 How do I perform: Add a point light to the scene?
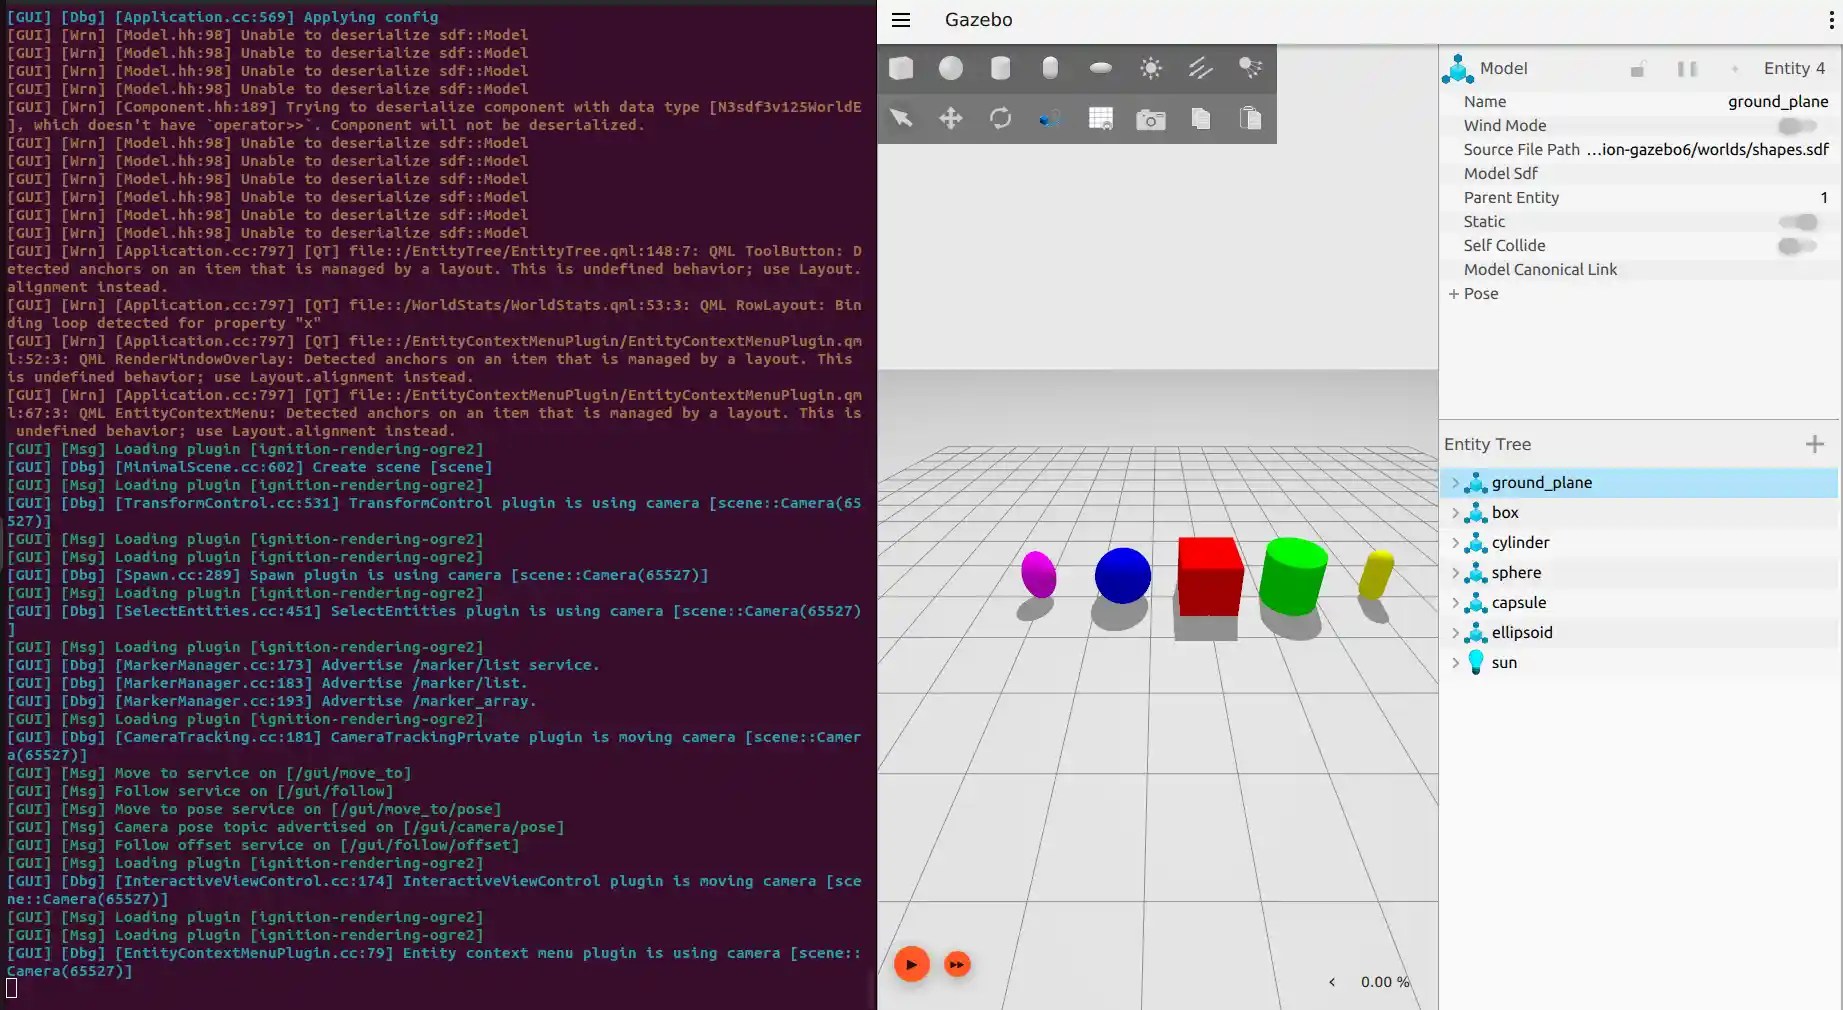pos(1151,68)
